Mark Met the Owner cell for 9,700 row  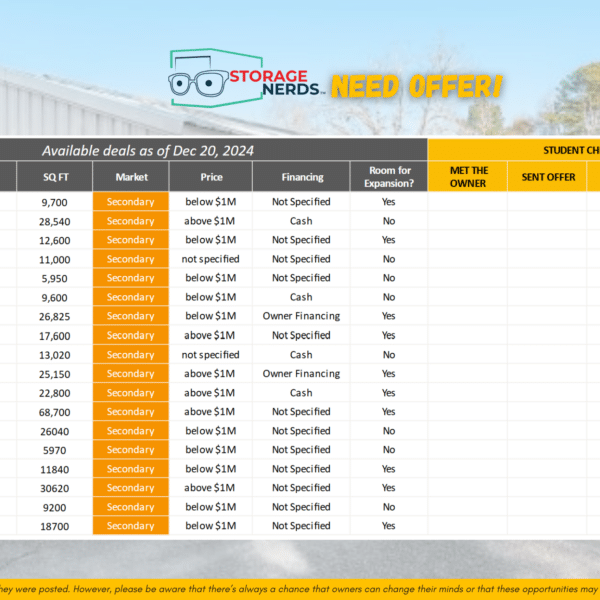pos(468,202)
